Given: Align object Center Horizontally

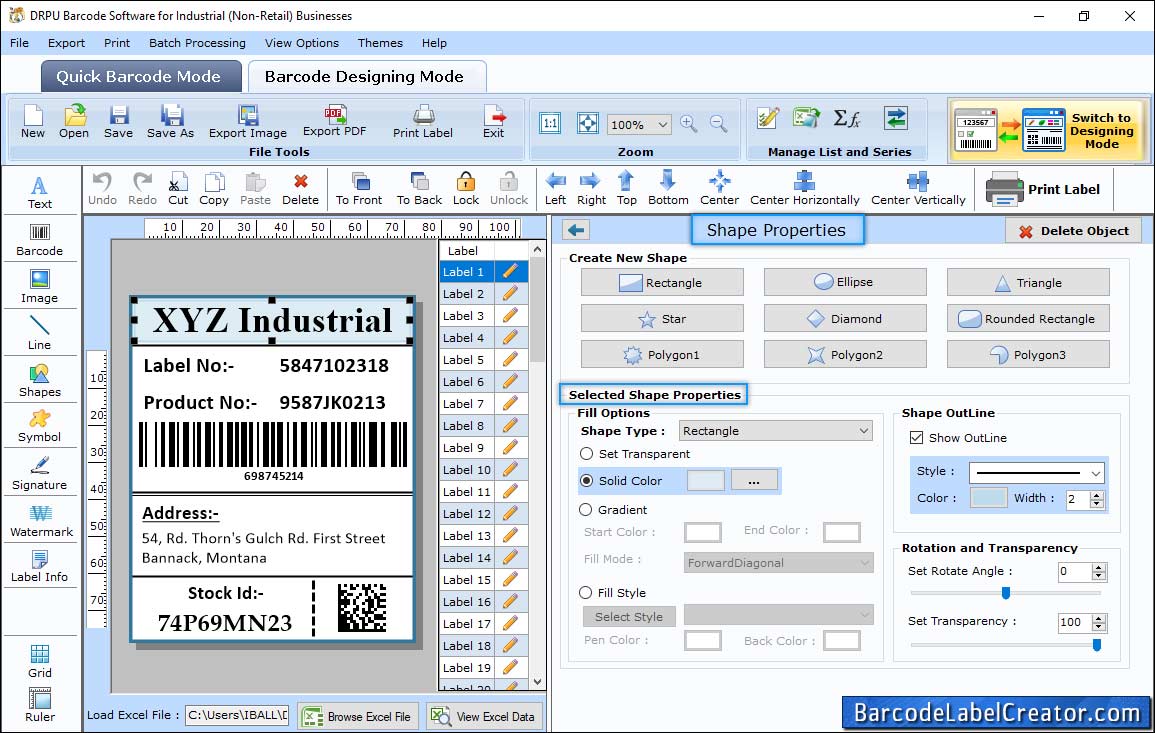Looking at the screenshot, I should 804,189.
